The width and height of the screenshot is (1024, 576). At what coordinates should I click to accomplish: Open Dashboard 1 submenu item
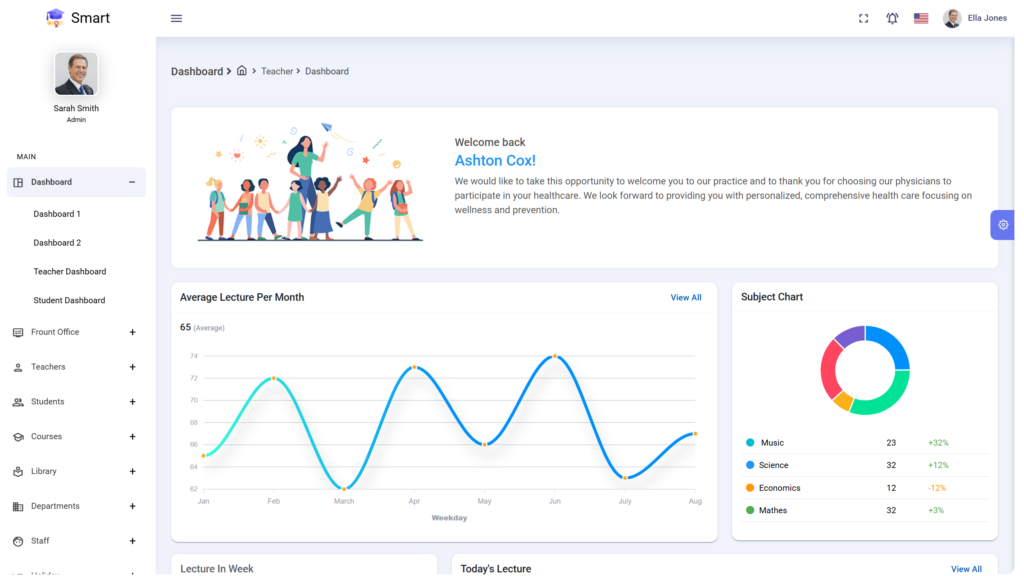click(x=57, y=214)
